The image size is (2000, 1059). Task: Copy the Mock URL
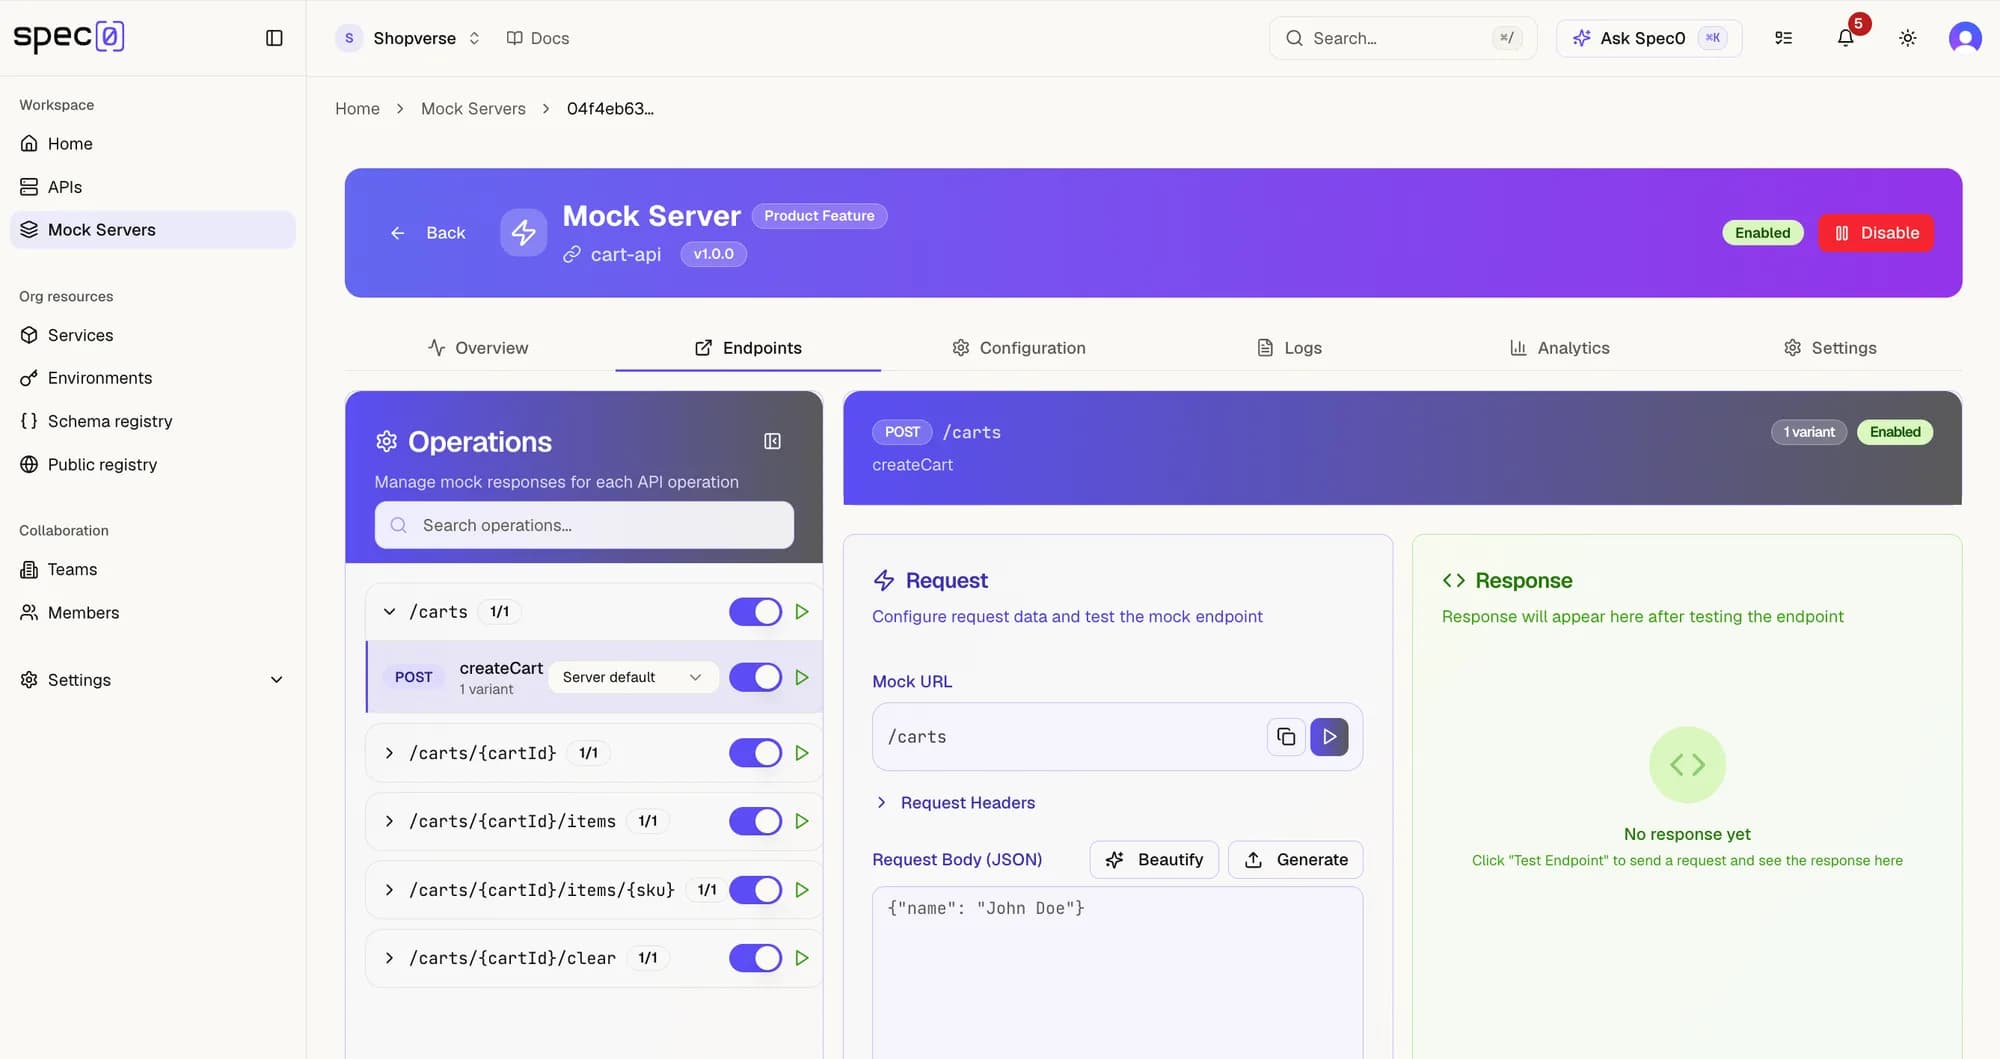click(x=1286, y=737)
